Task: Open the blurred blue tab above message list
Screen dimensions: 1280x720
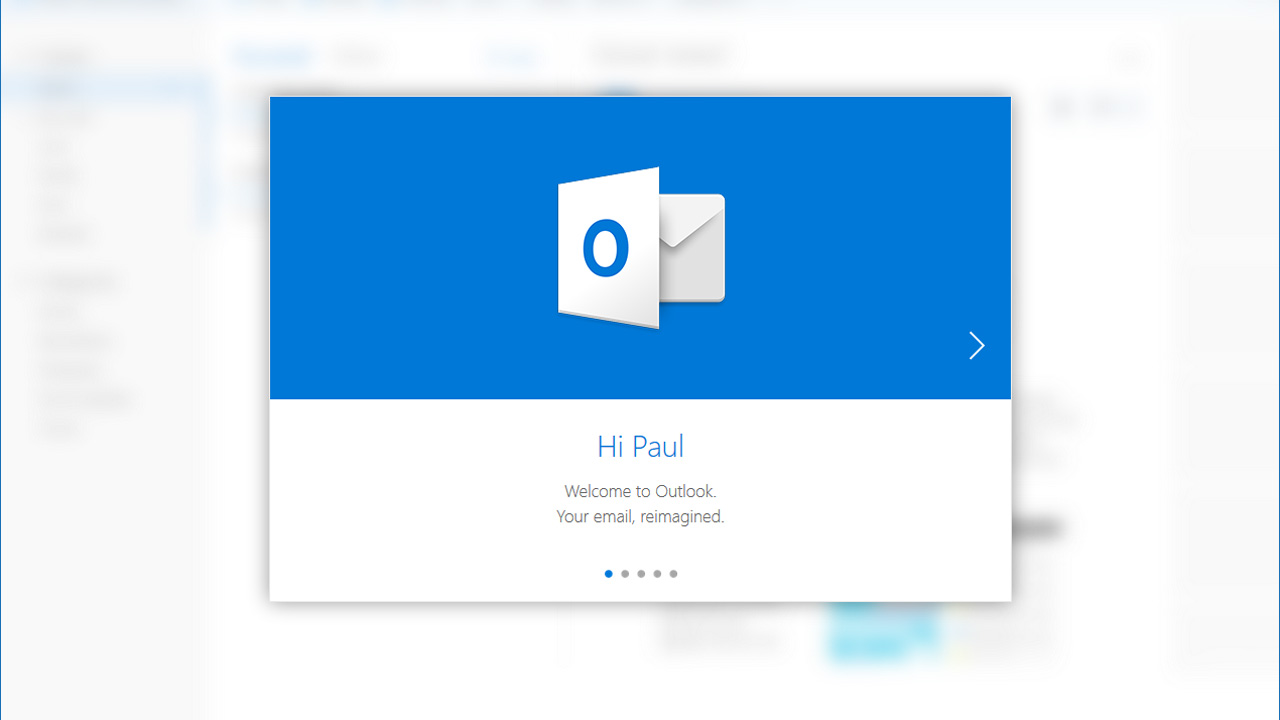Action: (x=270, y=56)
